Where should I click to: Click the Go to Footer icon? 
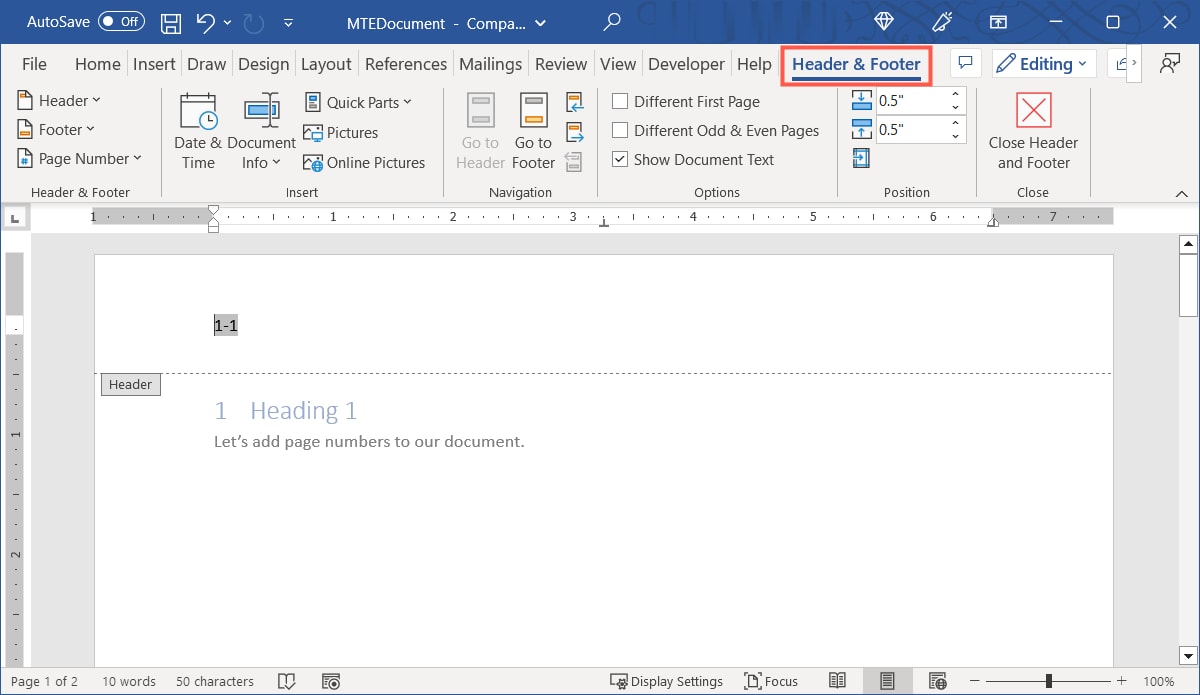(532, 131)
